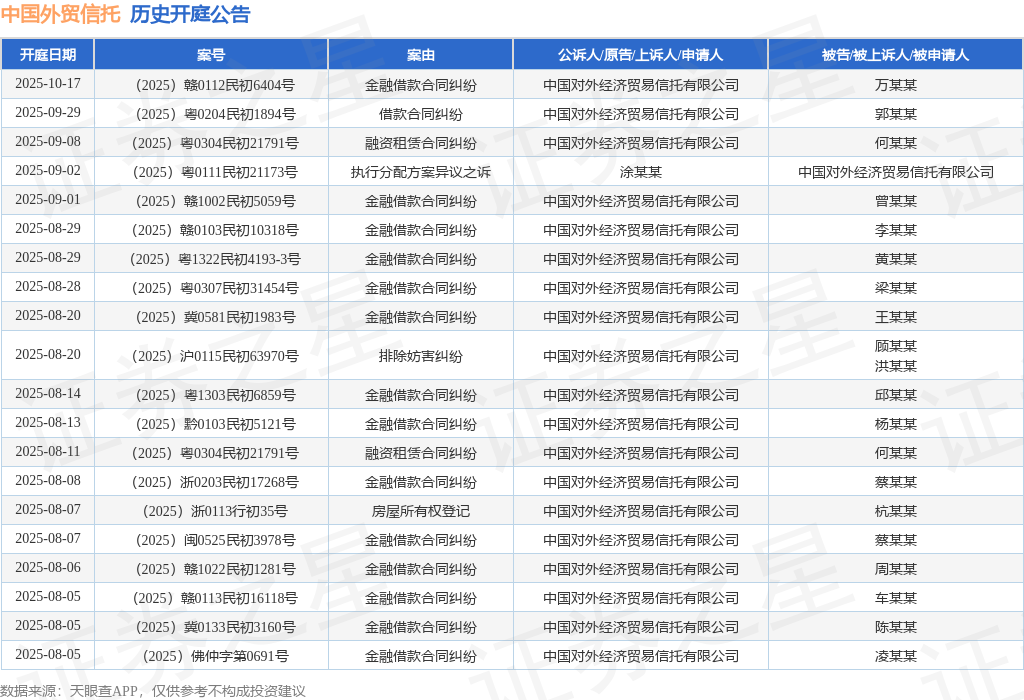The image size is (1024, 700).
Task: Select case number (2025)赣0103民初10318号
Action: (x=215, y=230)
